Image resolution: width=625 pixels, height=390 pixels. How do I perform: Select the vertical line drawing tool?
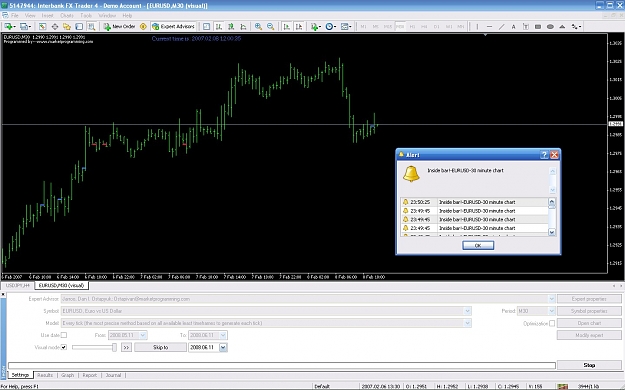coord(477,27)
